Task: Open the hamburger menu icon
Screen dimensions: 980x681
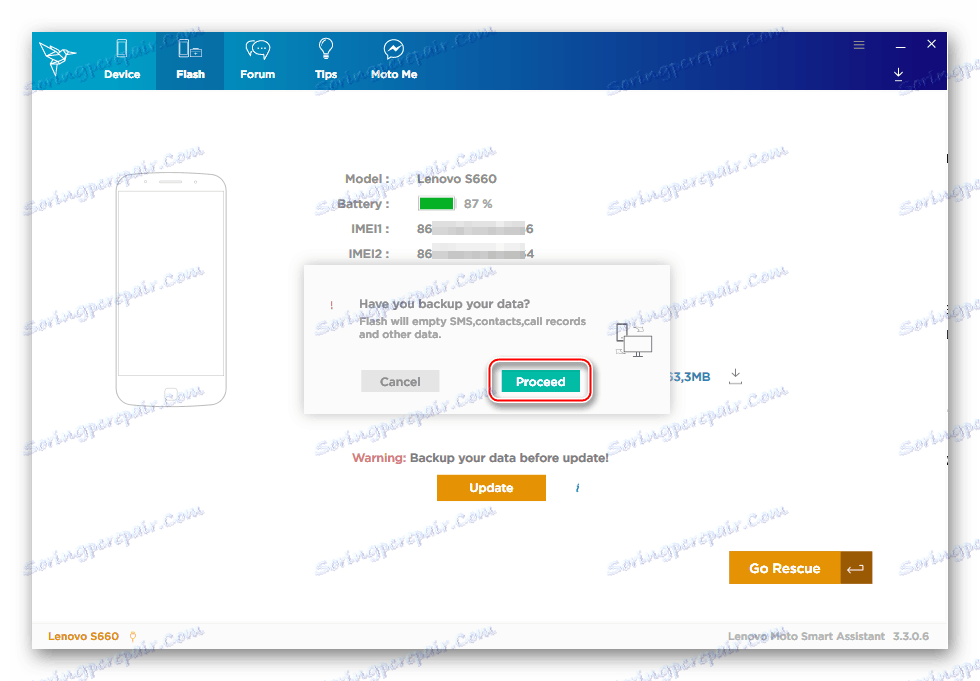Action: point(859,45)
